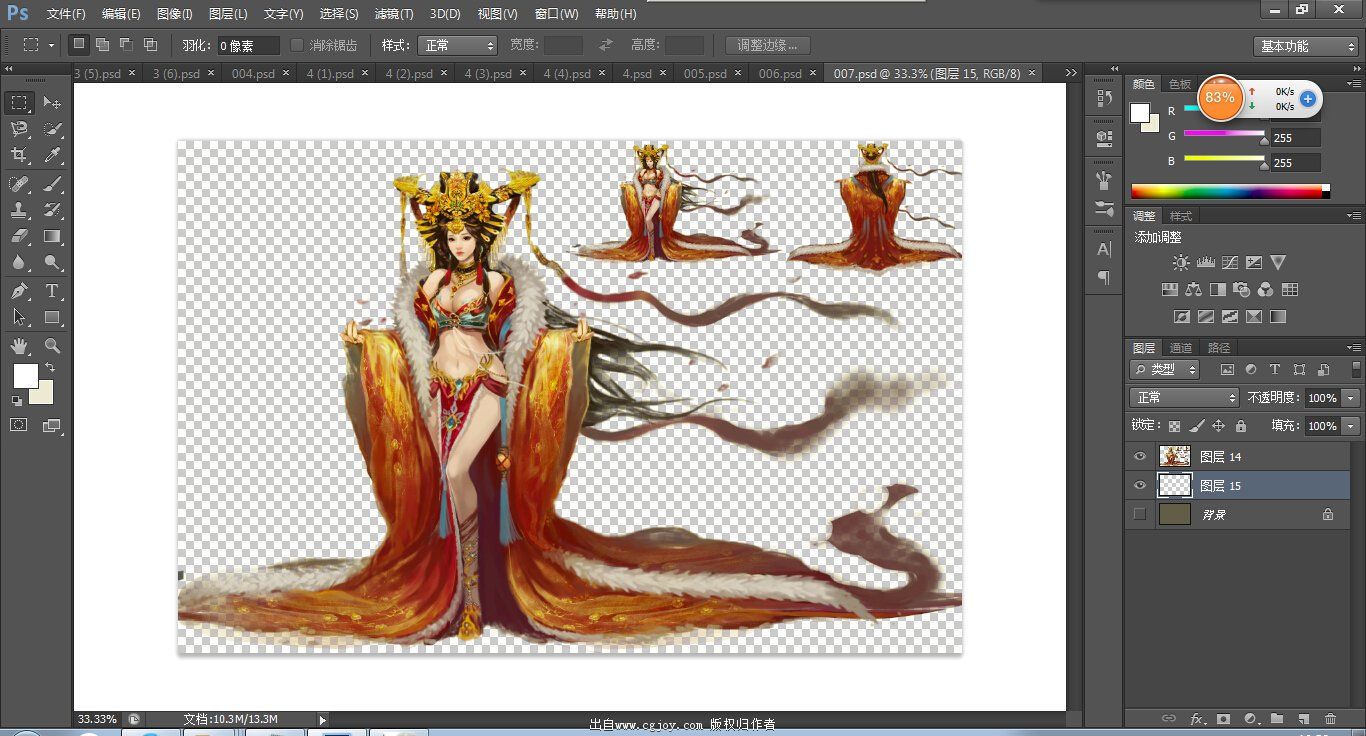Click the G channel slider
Image resolution: width=1366 pixels, height=736 pixels.
point(1224,134)
